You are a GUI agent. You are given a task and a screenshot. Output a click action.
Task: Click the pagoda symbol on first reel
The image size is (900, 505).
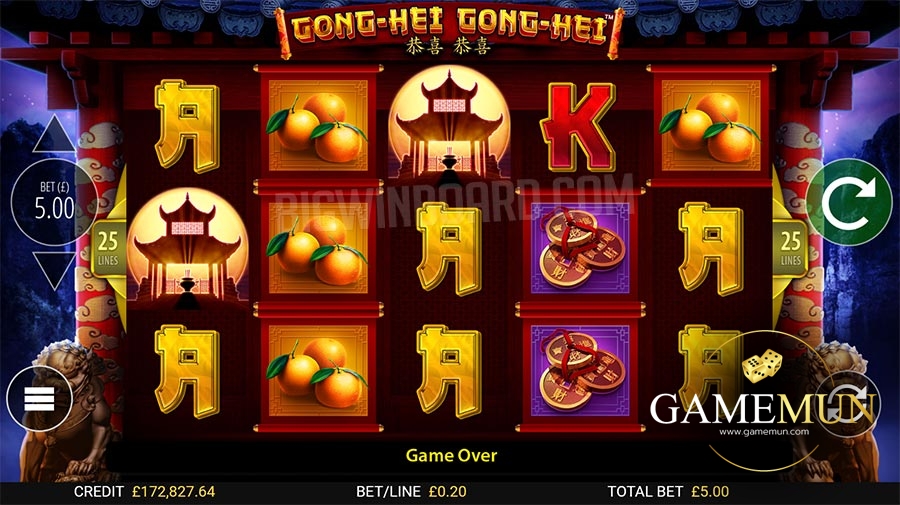187,247
